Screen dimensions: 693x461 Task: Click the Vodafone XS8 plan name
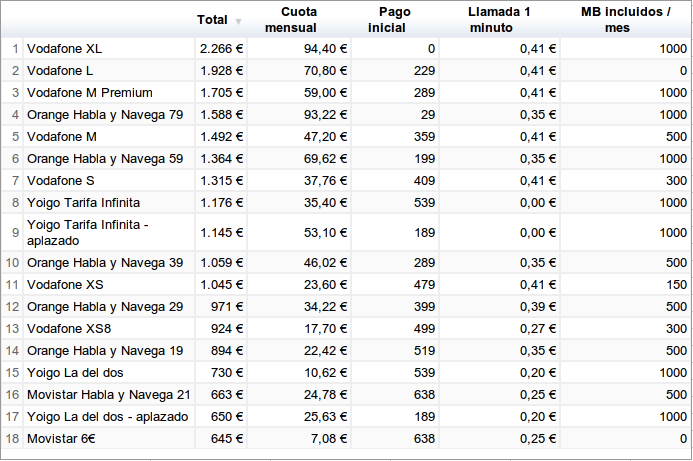[69, 329]
